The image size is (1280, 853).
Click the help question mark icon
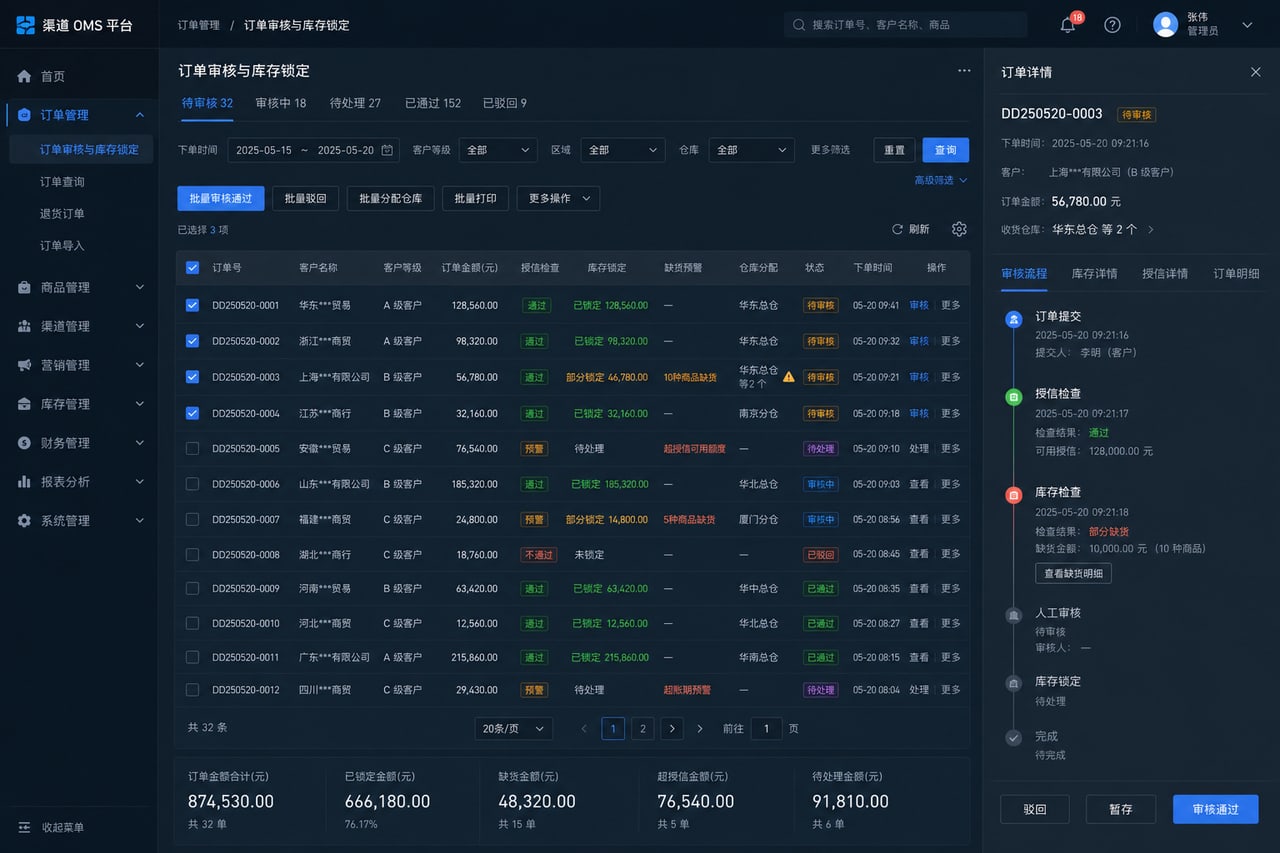(x=1112, y=25)
